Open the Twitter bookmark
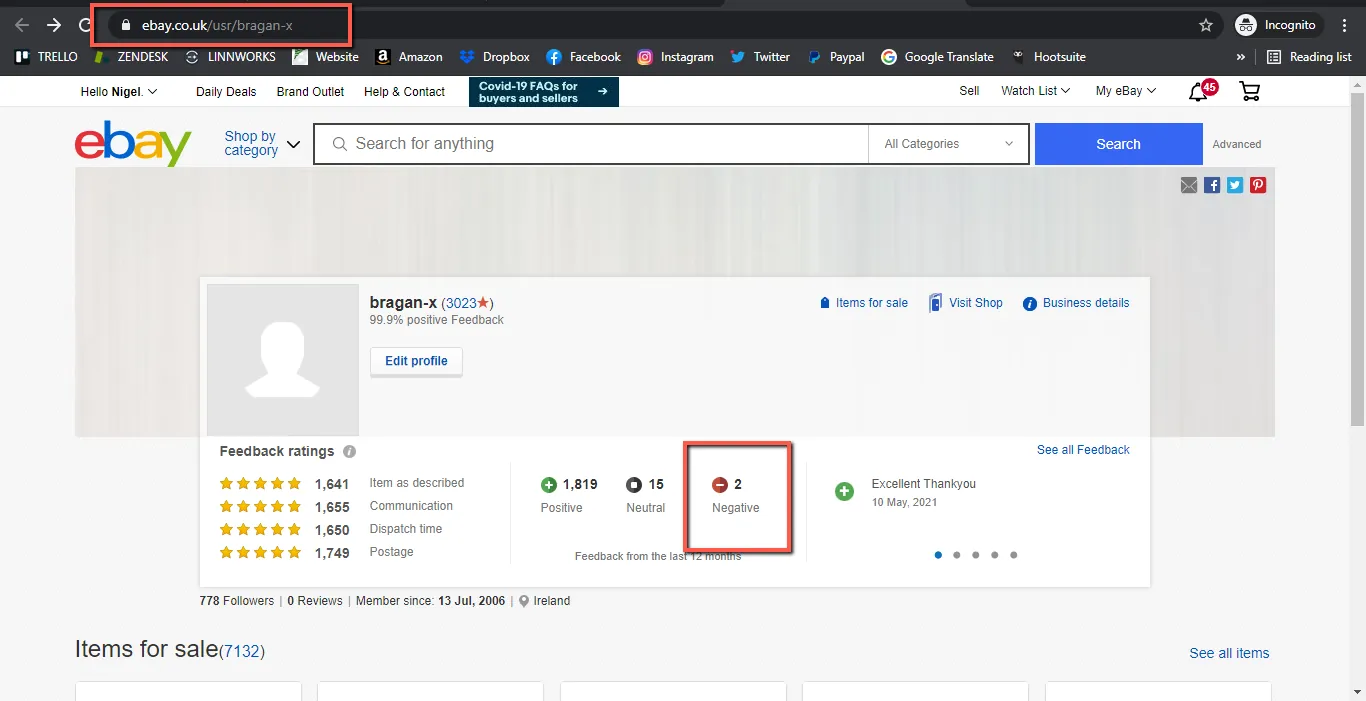Screen dimensions: 1366x701 pyautogui.click(x=760, y=57)
